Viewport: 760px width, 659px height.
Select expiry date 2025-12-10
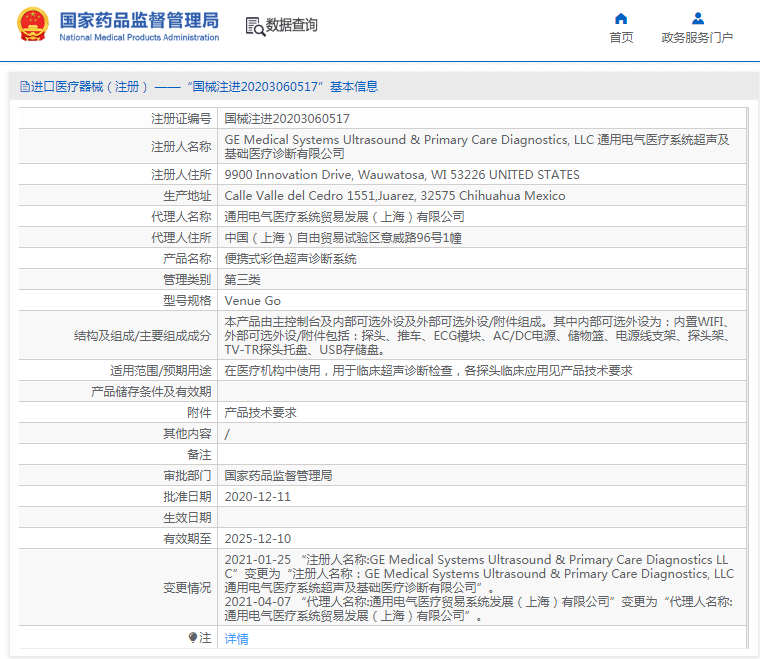point(257,539)
